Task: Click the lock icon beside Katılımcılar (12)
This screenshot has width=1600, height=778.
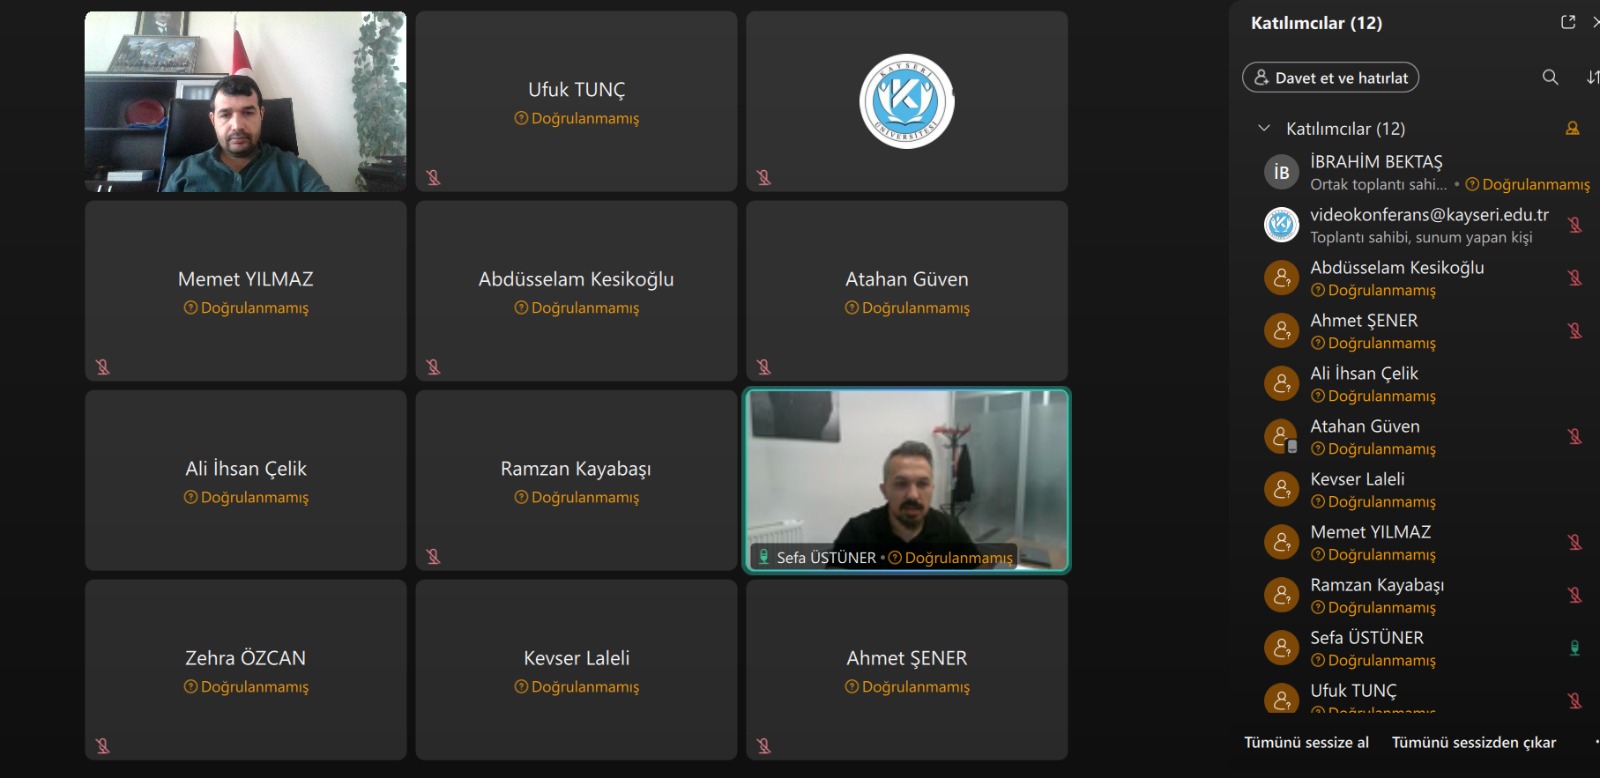Action: (x=1572, y=128)
